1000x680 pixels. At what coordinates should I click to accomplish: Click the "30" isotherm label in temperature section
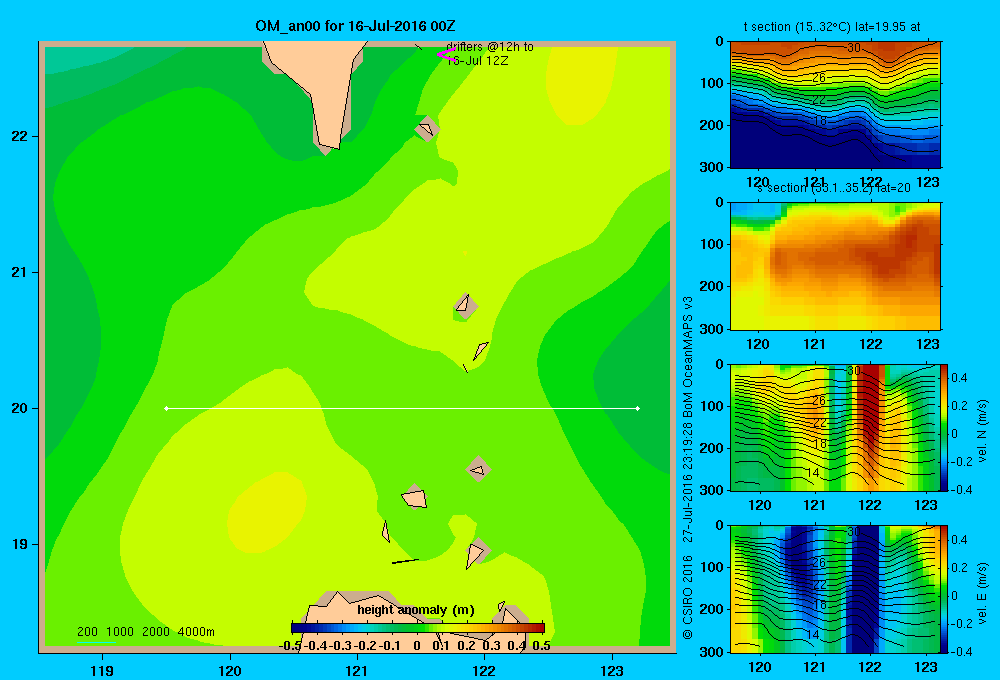click(x=854, y=48)
